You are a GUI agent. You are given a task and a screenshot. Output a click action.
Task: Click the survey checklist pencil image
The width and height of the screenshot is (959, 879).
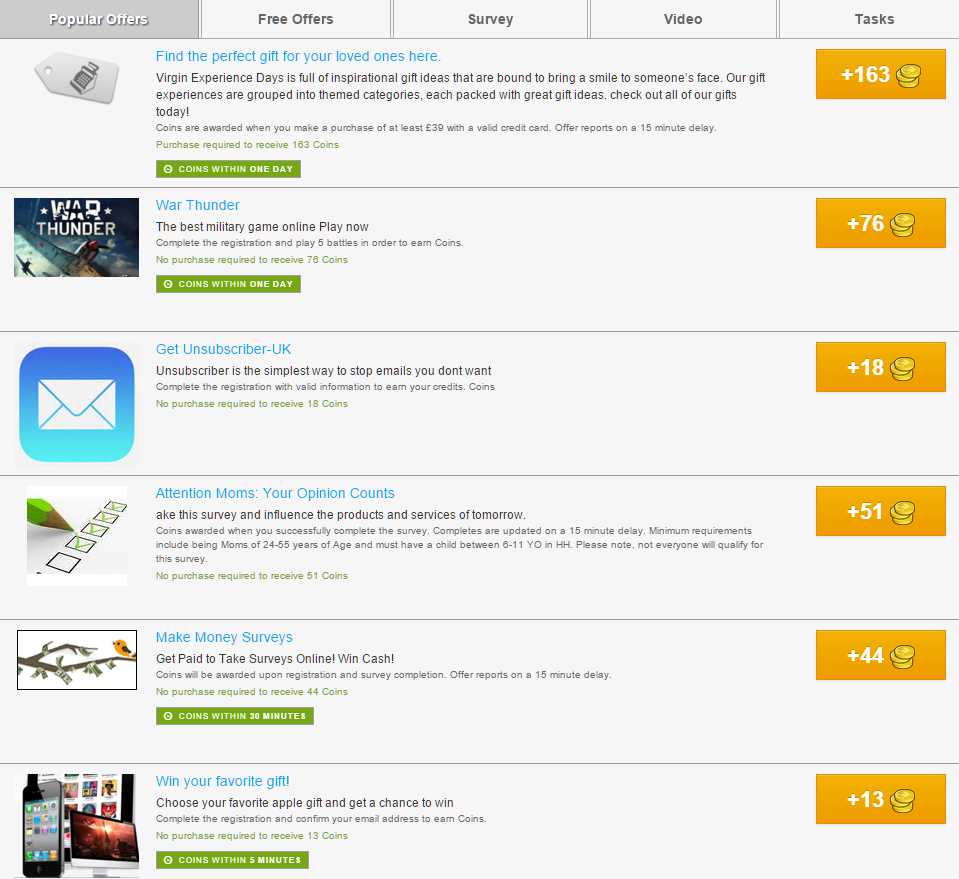77,536
